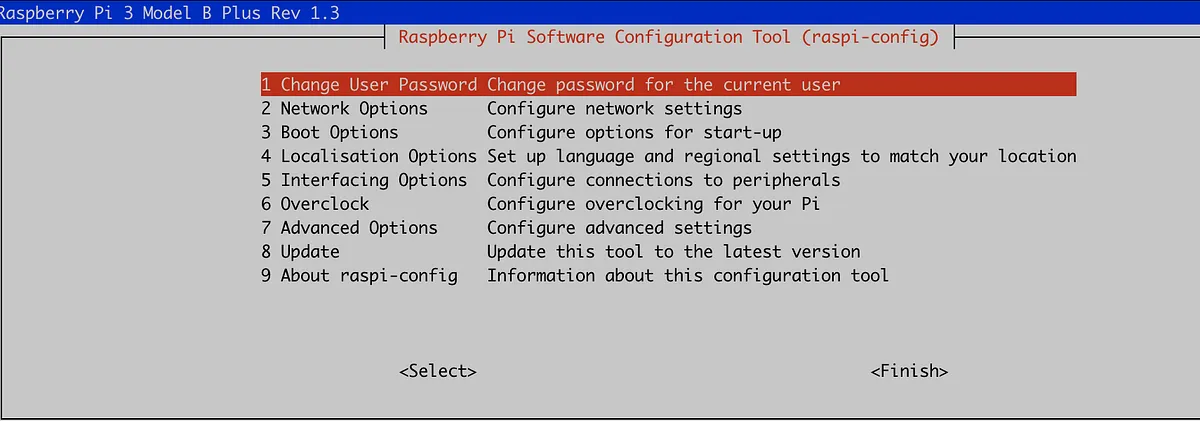1200x421 pixels.
Task: Choose Boot Options in the menu
Action: point(329,132)
